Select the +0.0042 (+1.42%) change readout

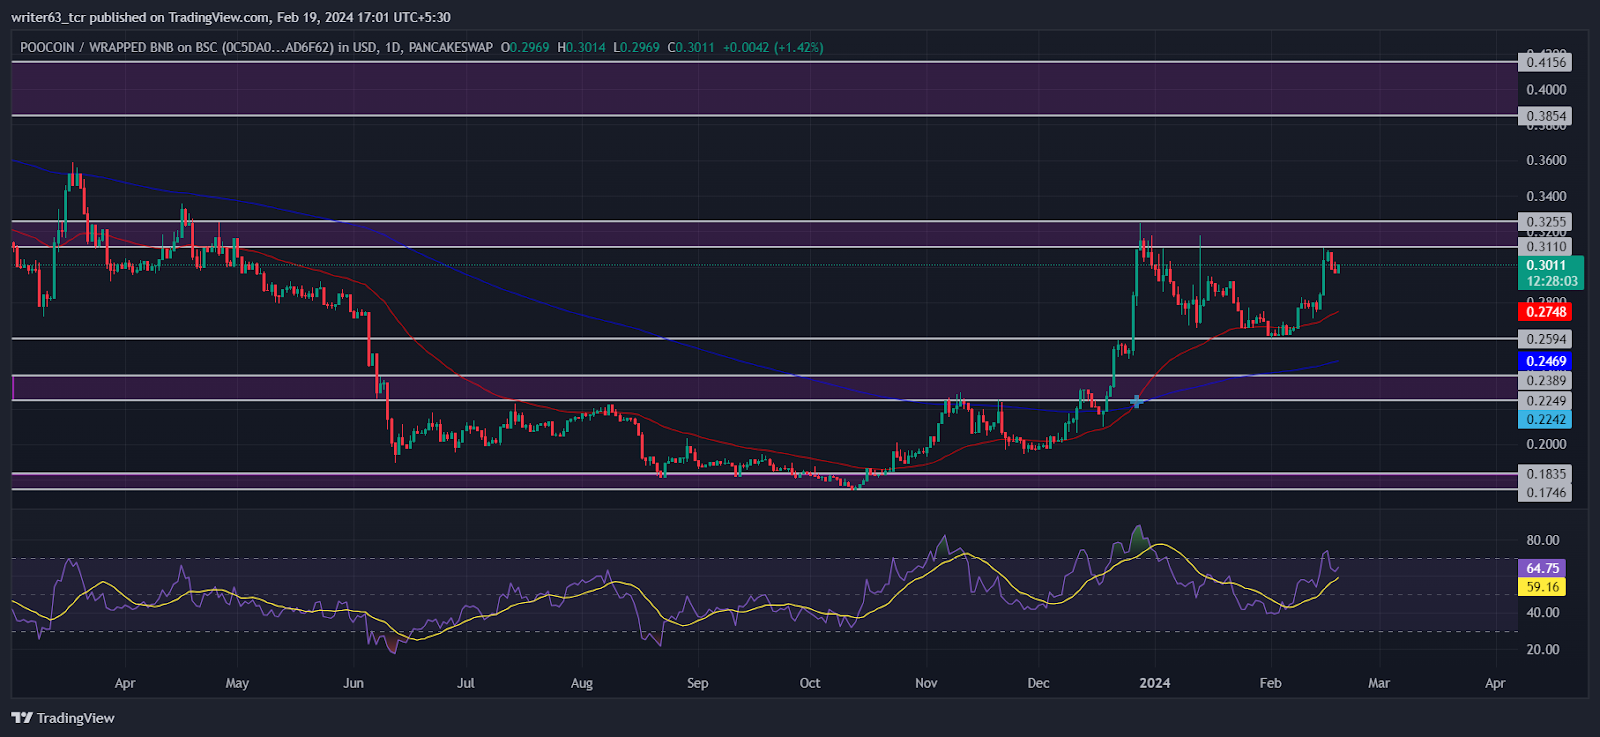point(773,47)
